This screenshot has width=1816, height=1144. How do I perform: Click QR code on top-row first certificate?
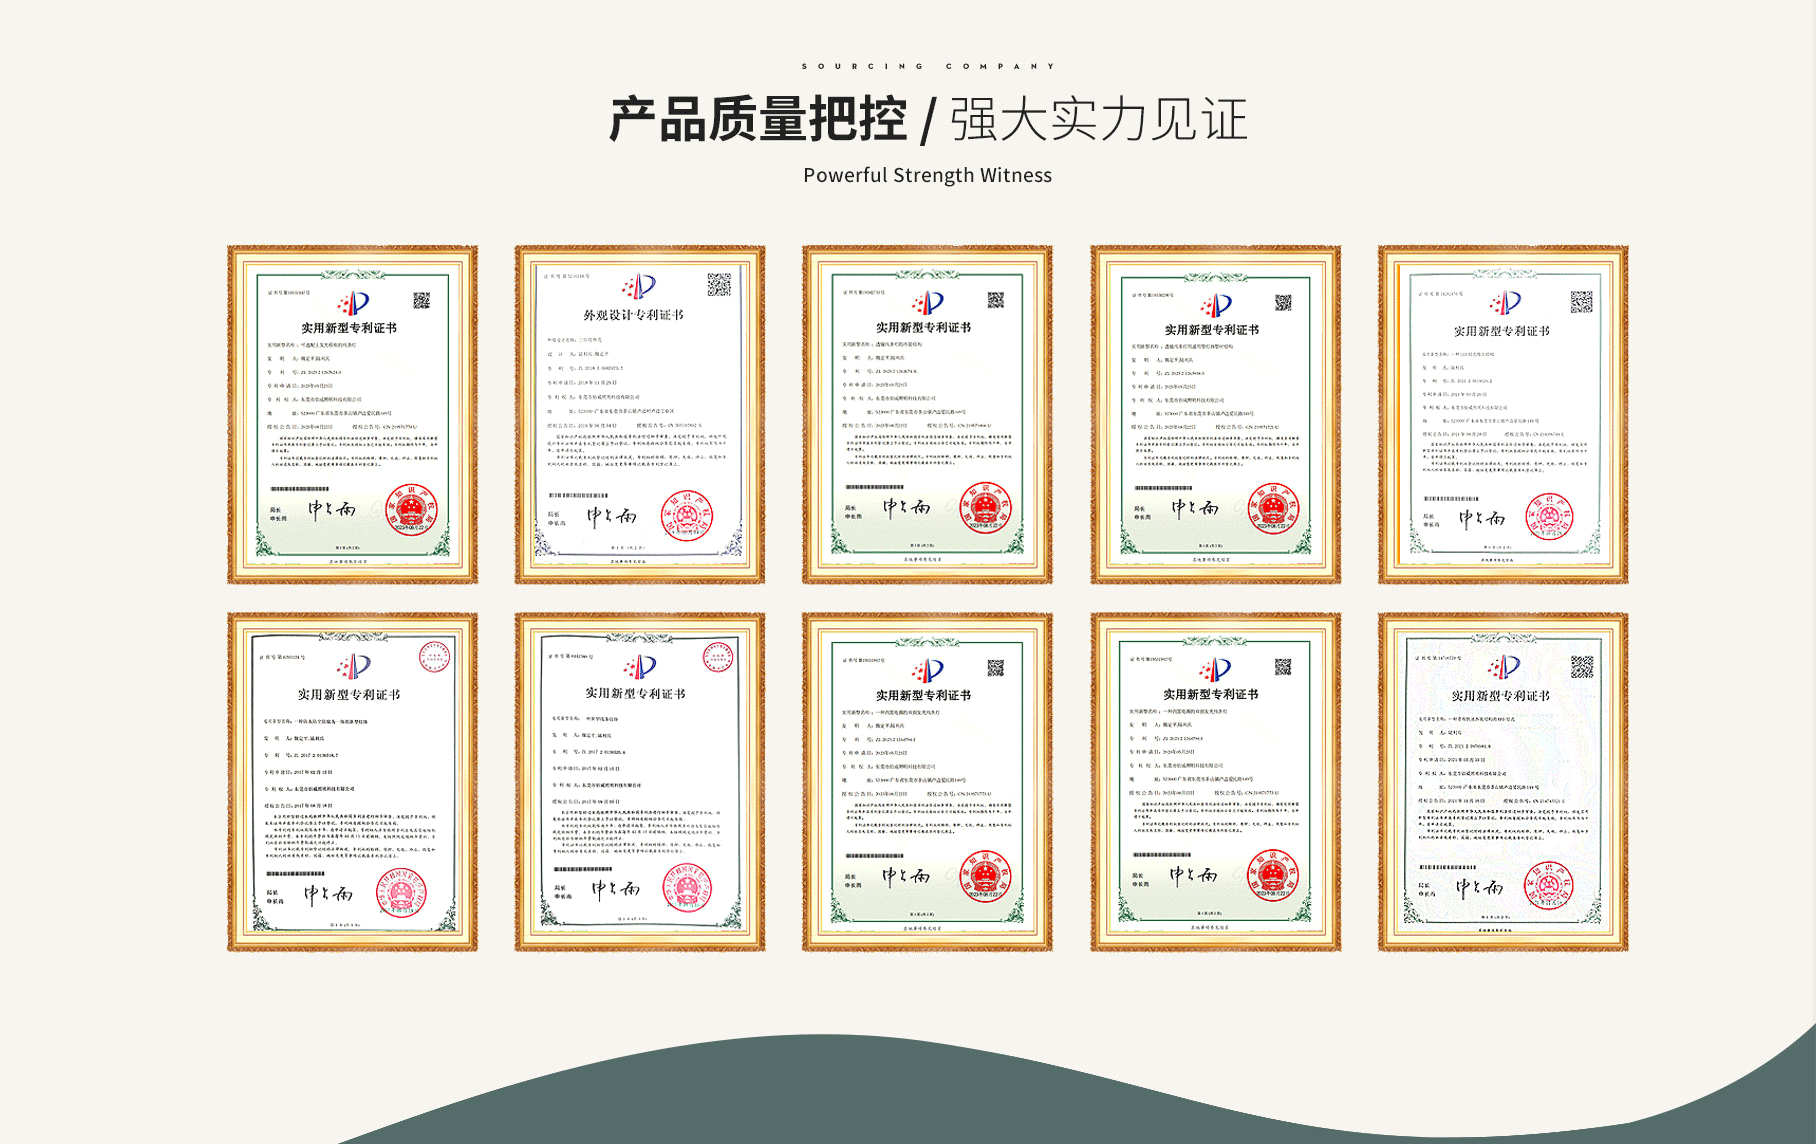[x=421, y=301]
